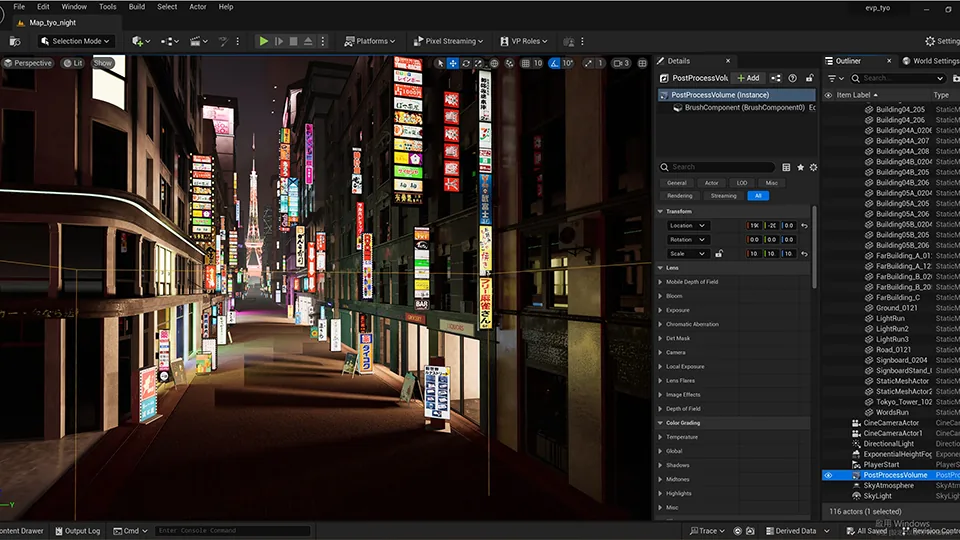Activate the Rotate gizmo tool
Viewport: 960px width, 540px height.
466,63
